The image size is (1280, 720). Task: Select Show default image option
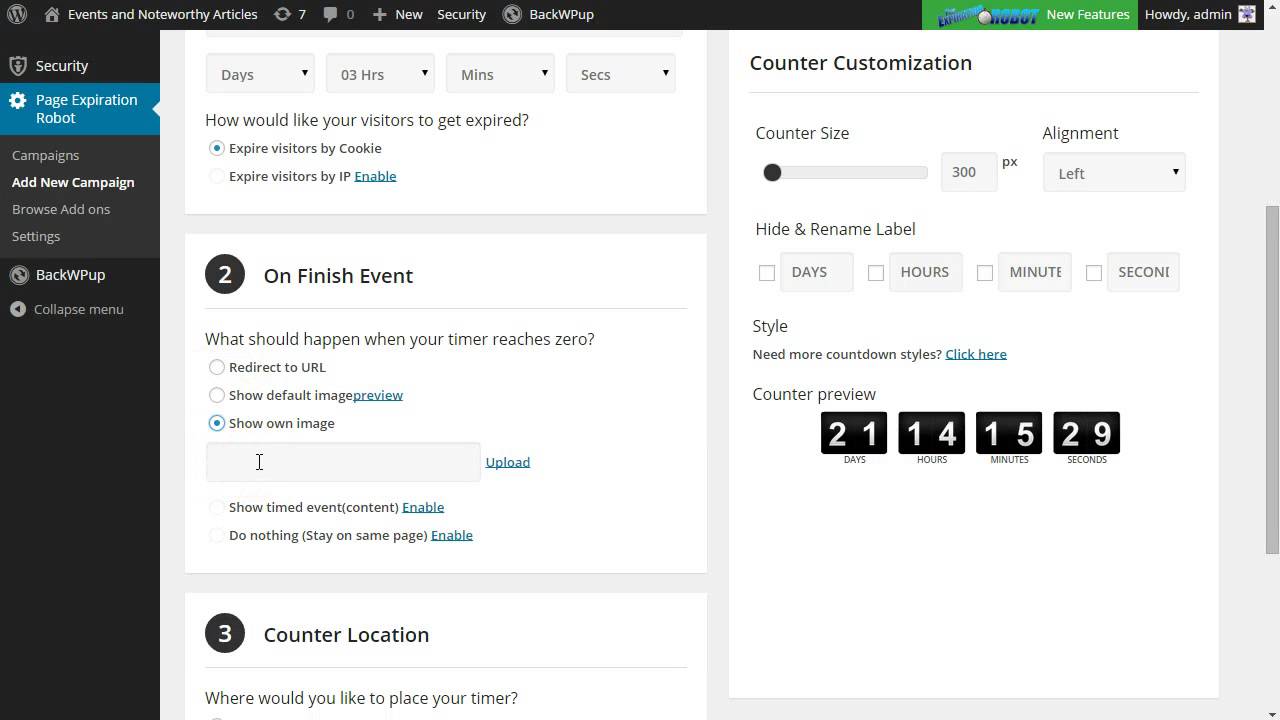(x=217, y=395)
